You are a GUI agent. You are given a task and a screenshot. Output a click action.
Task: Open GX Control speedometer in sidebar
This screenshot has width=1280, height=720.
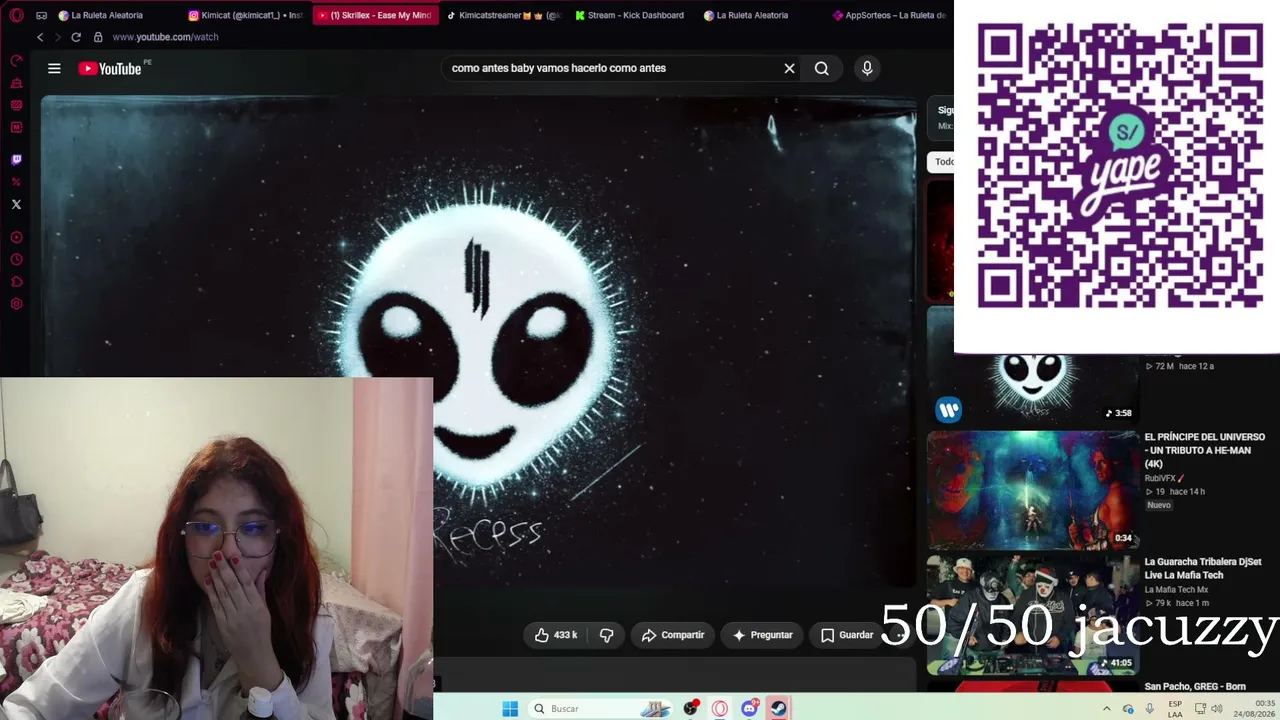16,61
